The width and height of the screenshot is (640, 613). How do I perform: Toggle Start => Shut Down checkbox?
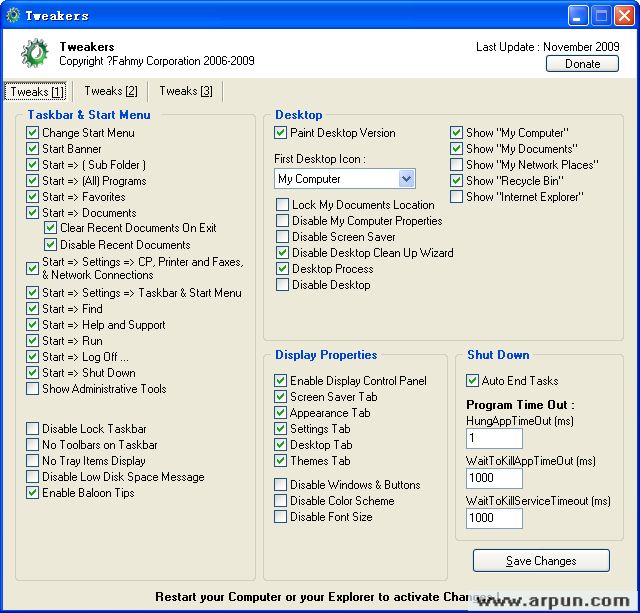[x=32, y=373]
